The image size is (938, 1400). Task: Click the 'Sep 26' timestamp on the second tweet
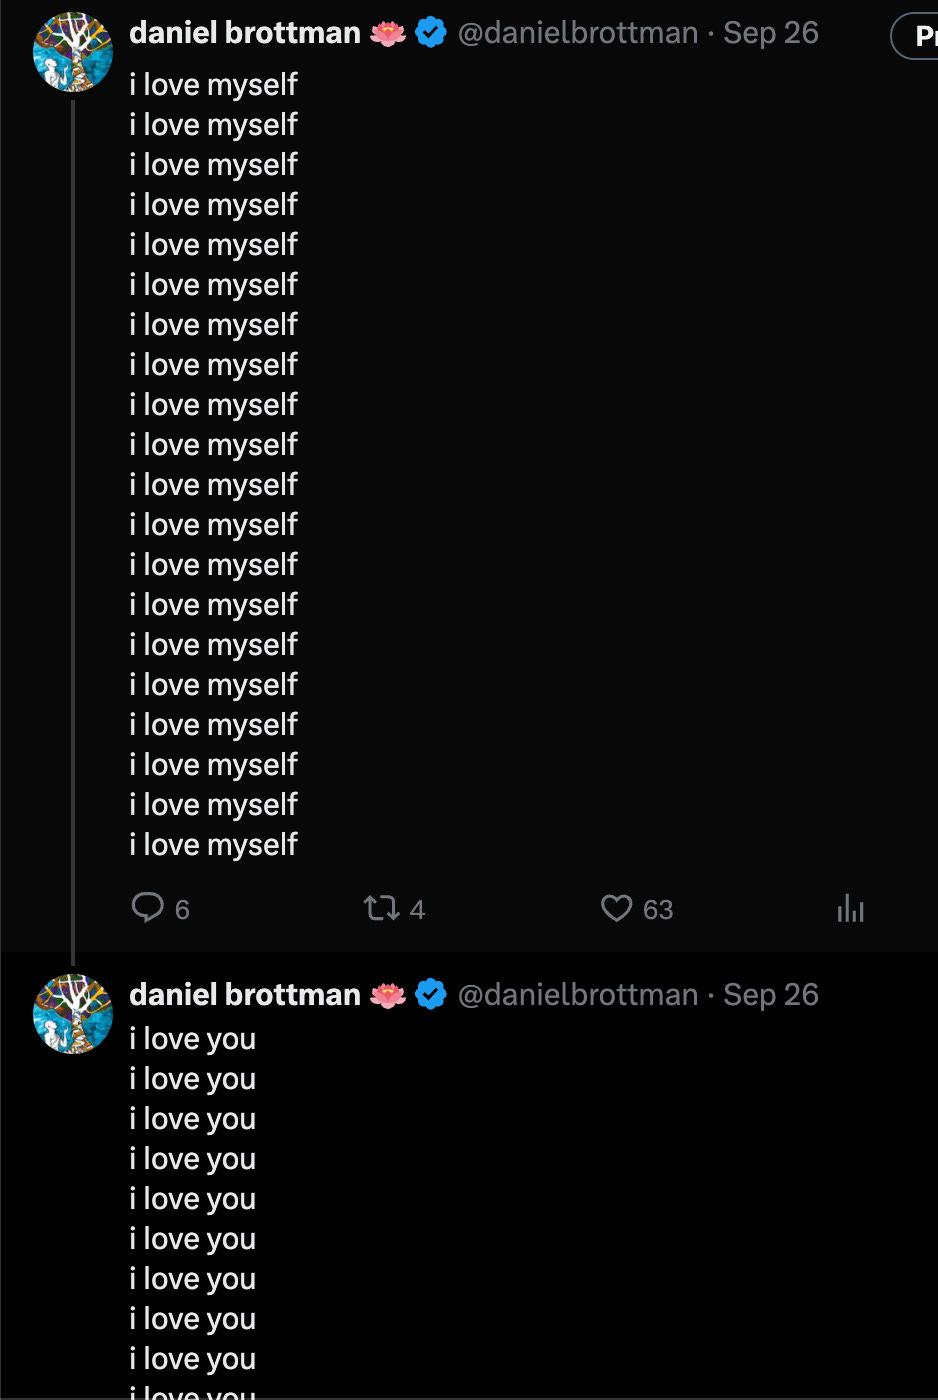(771, 995)
